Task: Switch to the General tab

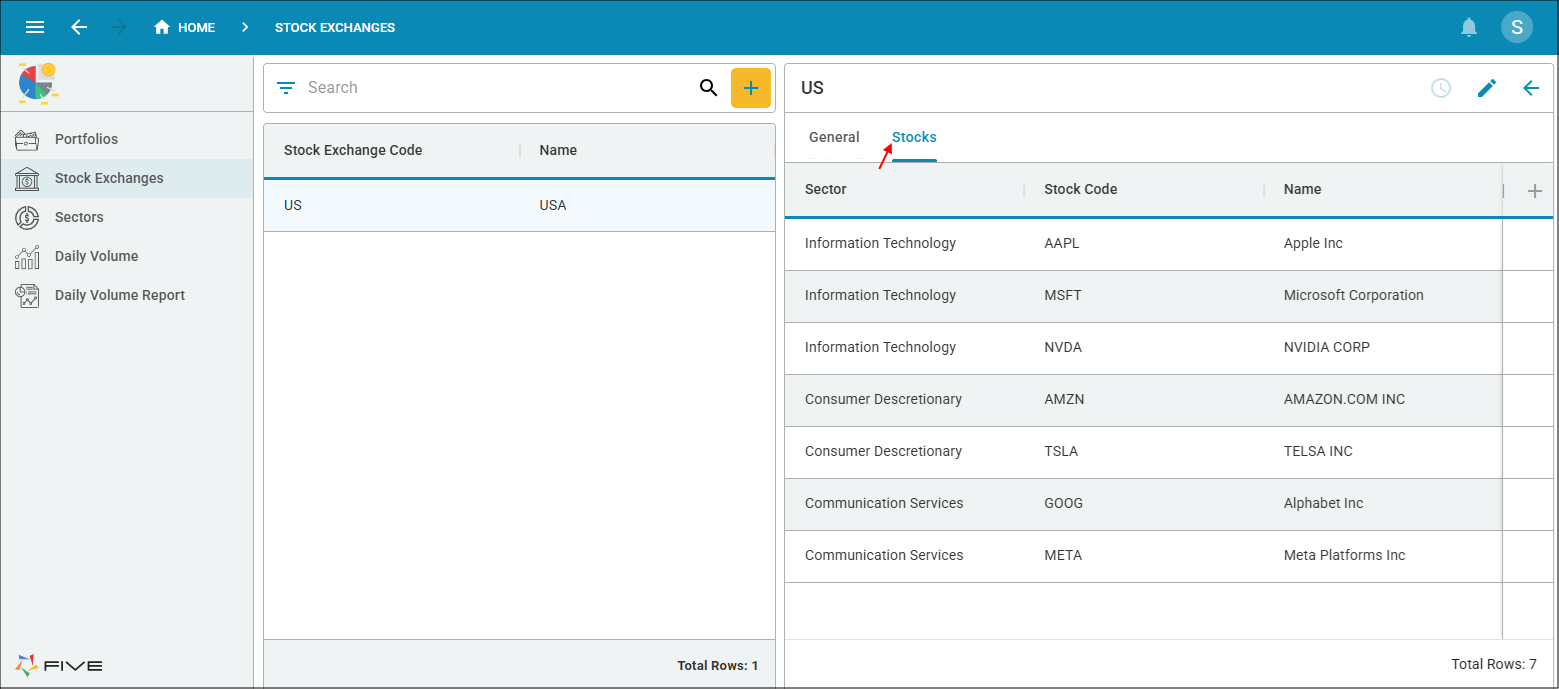Action: pyautogui.click(x=834, y=137)
